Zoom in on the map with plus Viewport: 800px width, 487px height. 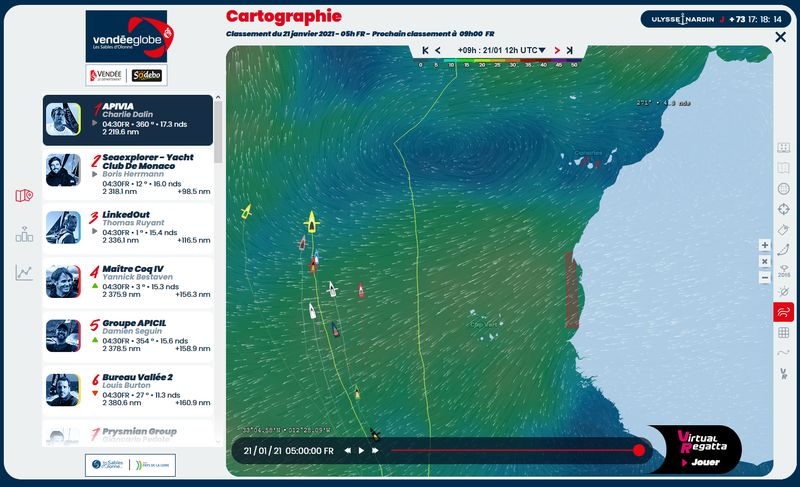pyautogui.click(x=764, y=245)
